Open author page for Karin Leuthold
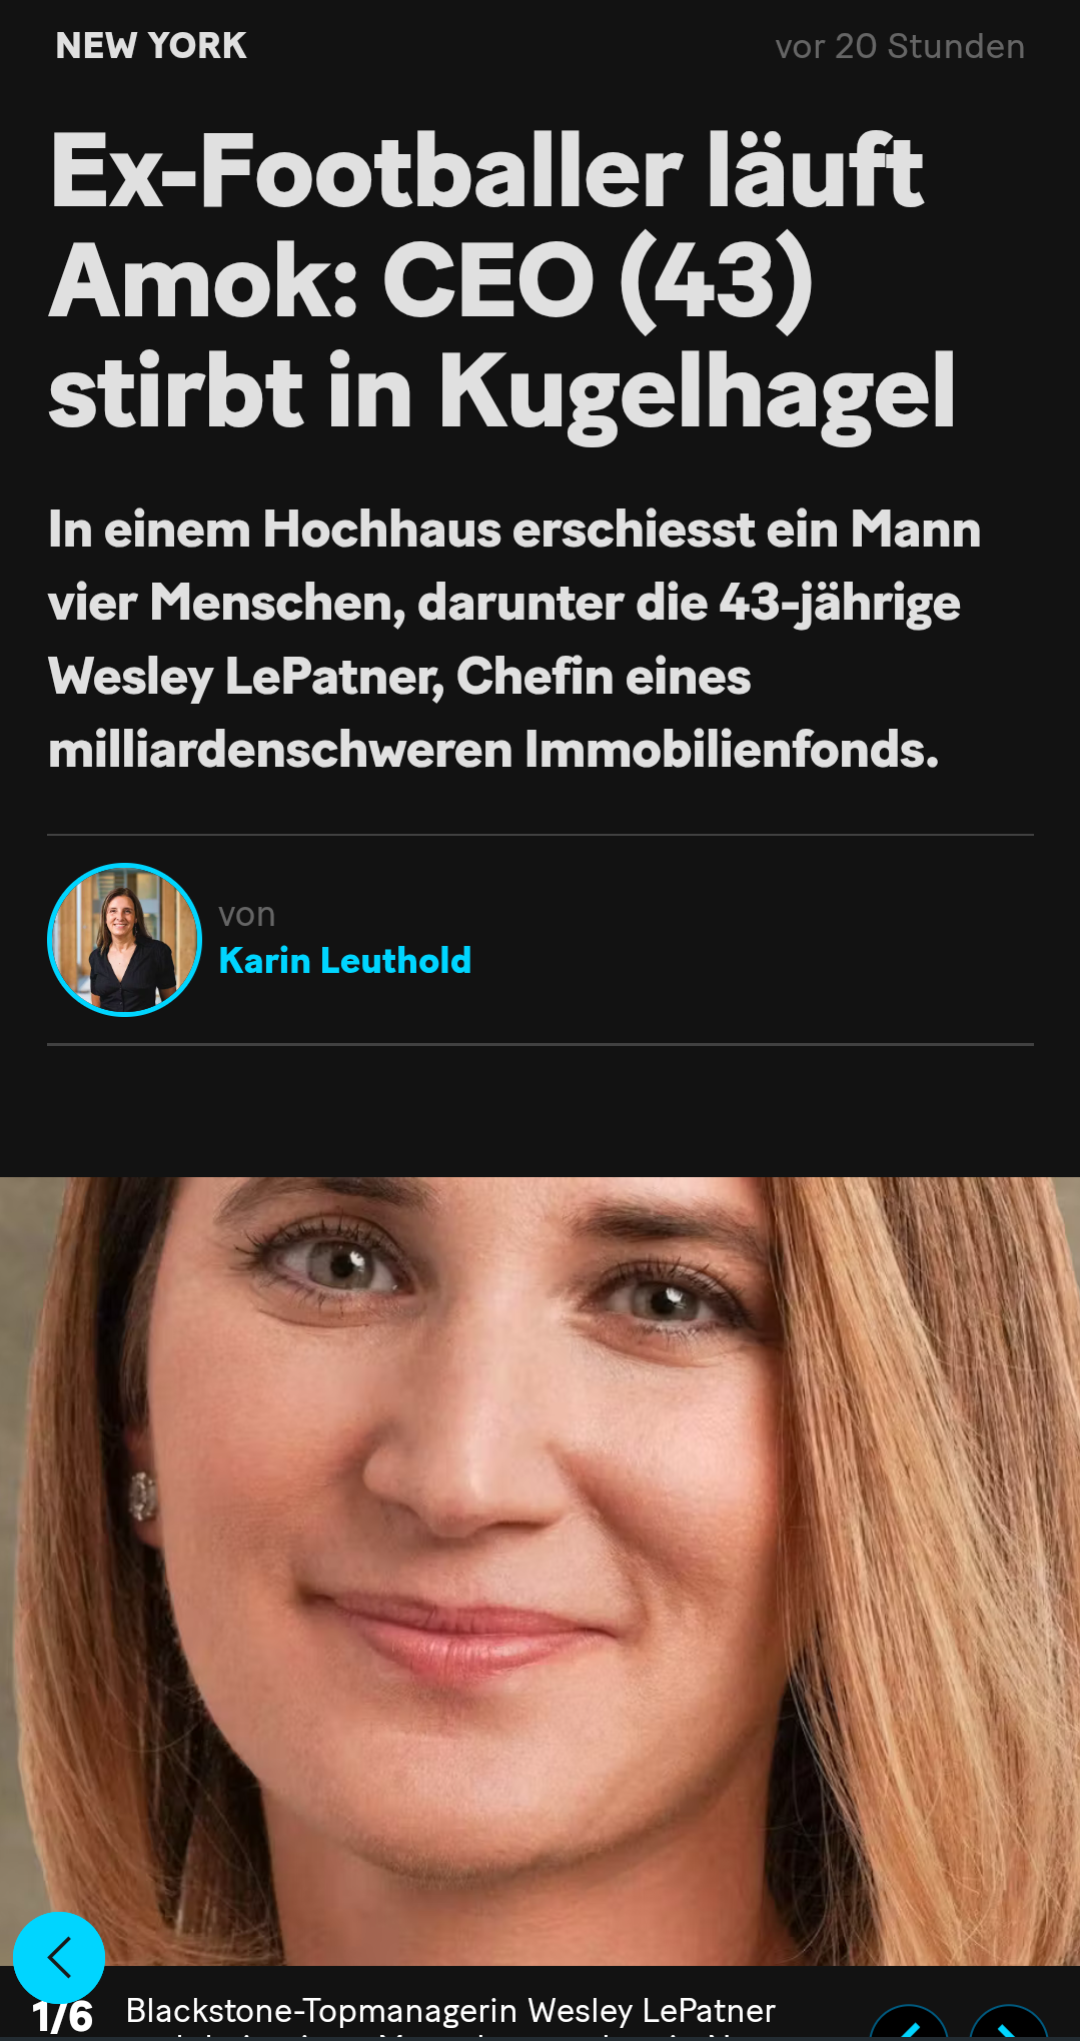This screenshot has width=1080, height=2041. [x=345, y=961]
